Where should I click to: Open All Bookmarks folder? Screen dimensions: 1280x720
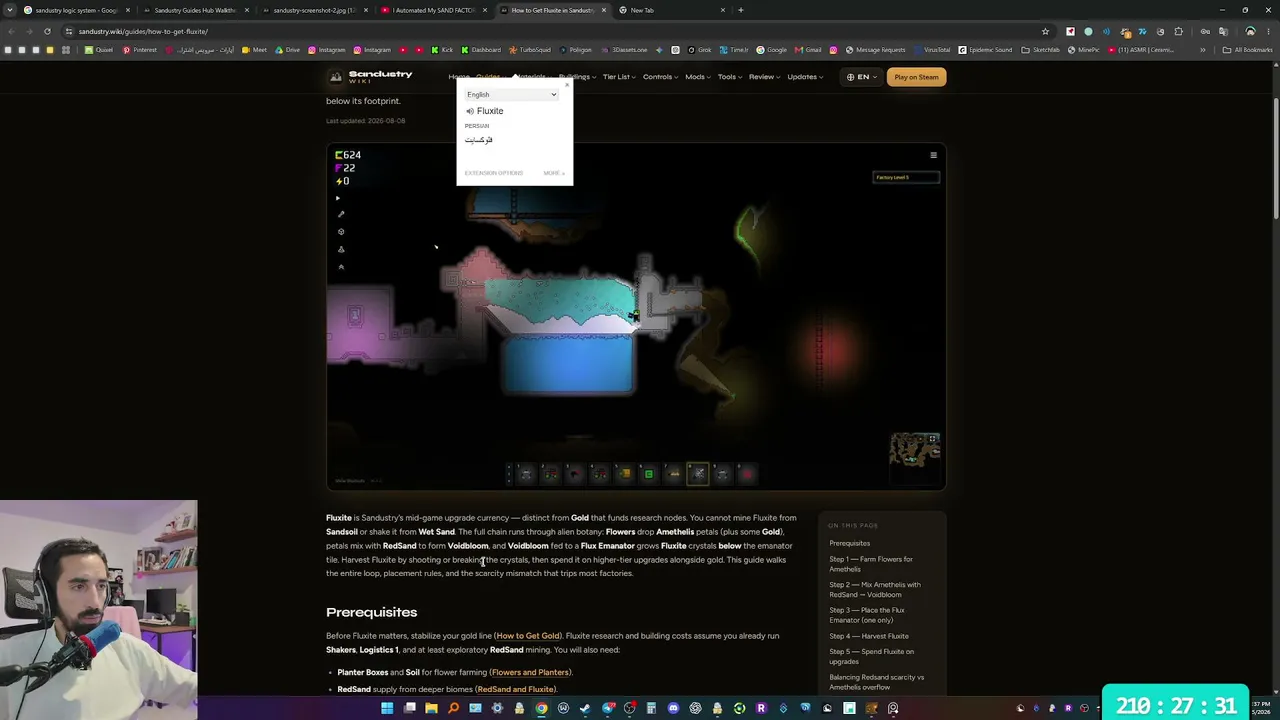tap(1250, 50)
